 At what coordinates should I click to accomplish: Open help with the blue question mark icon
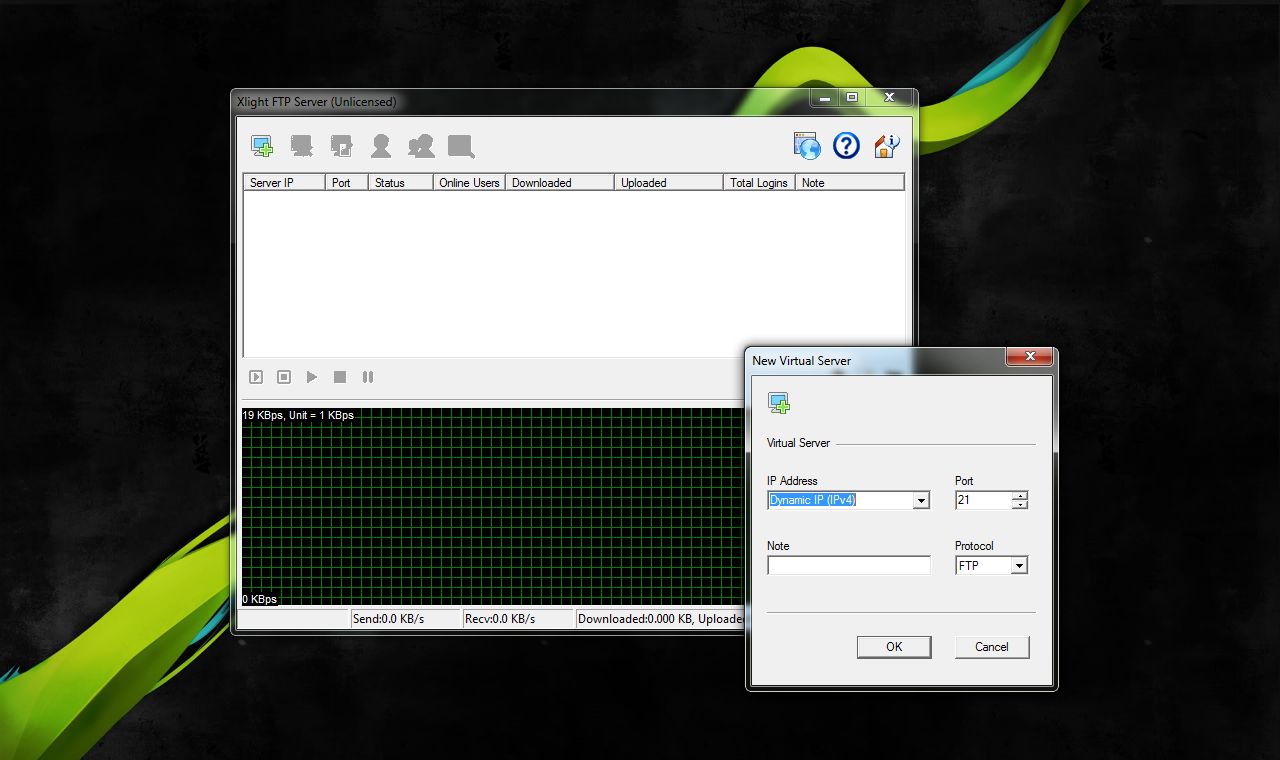tap(846, 146)
